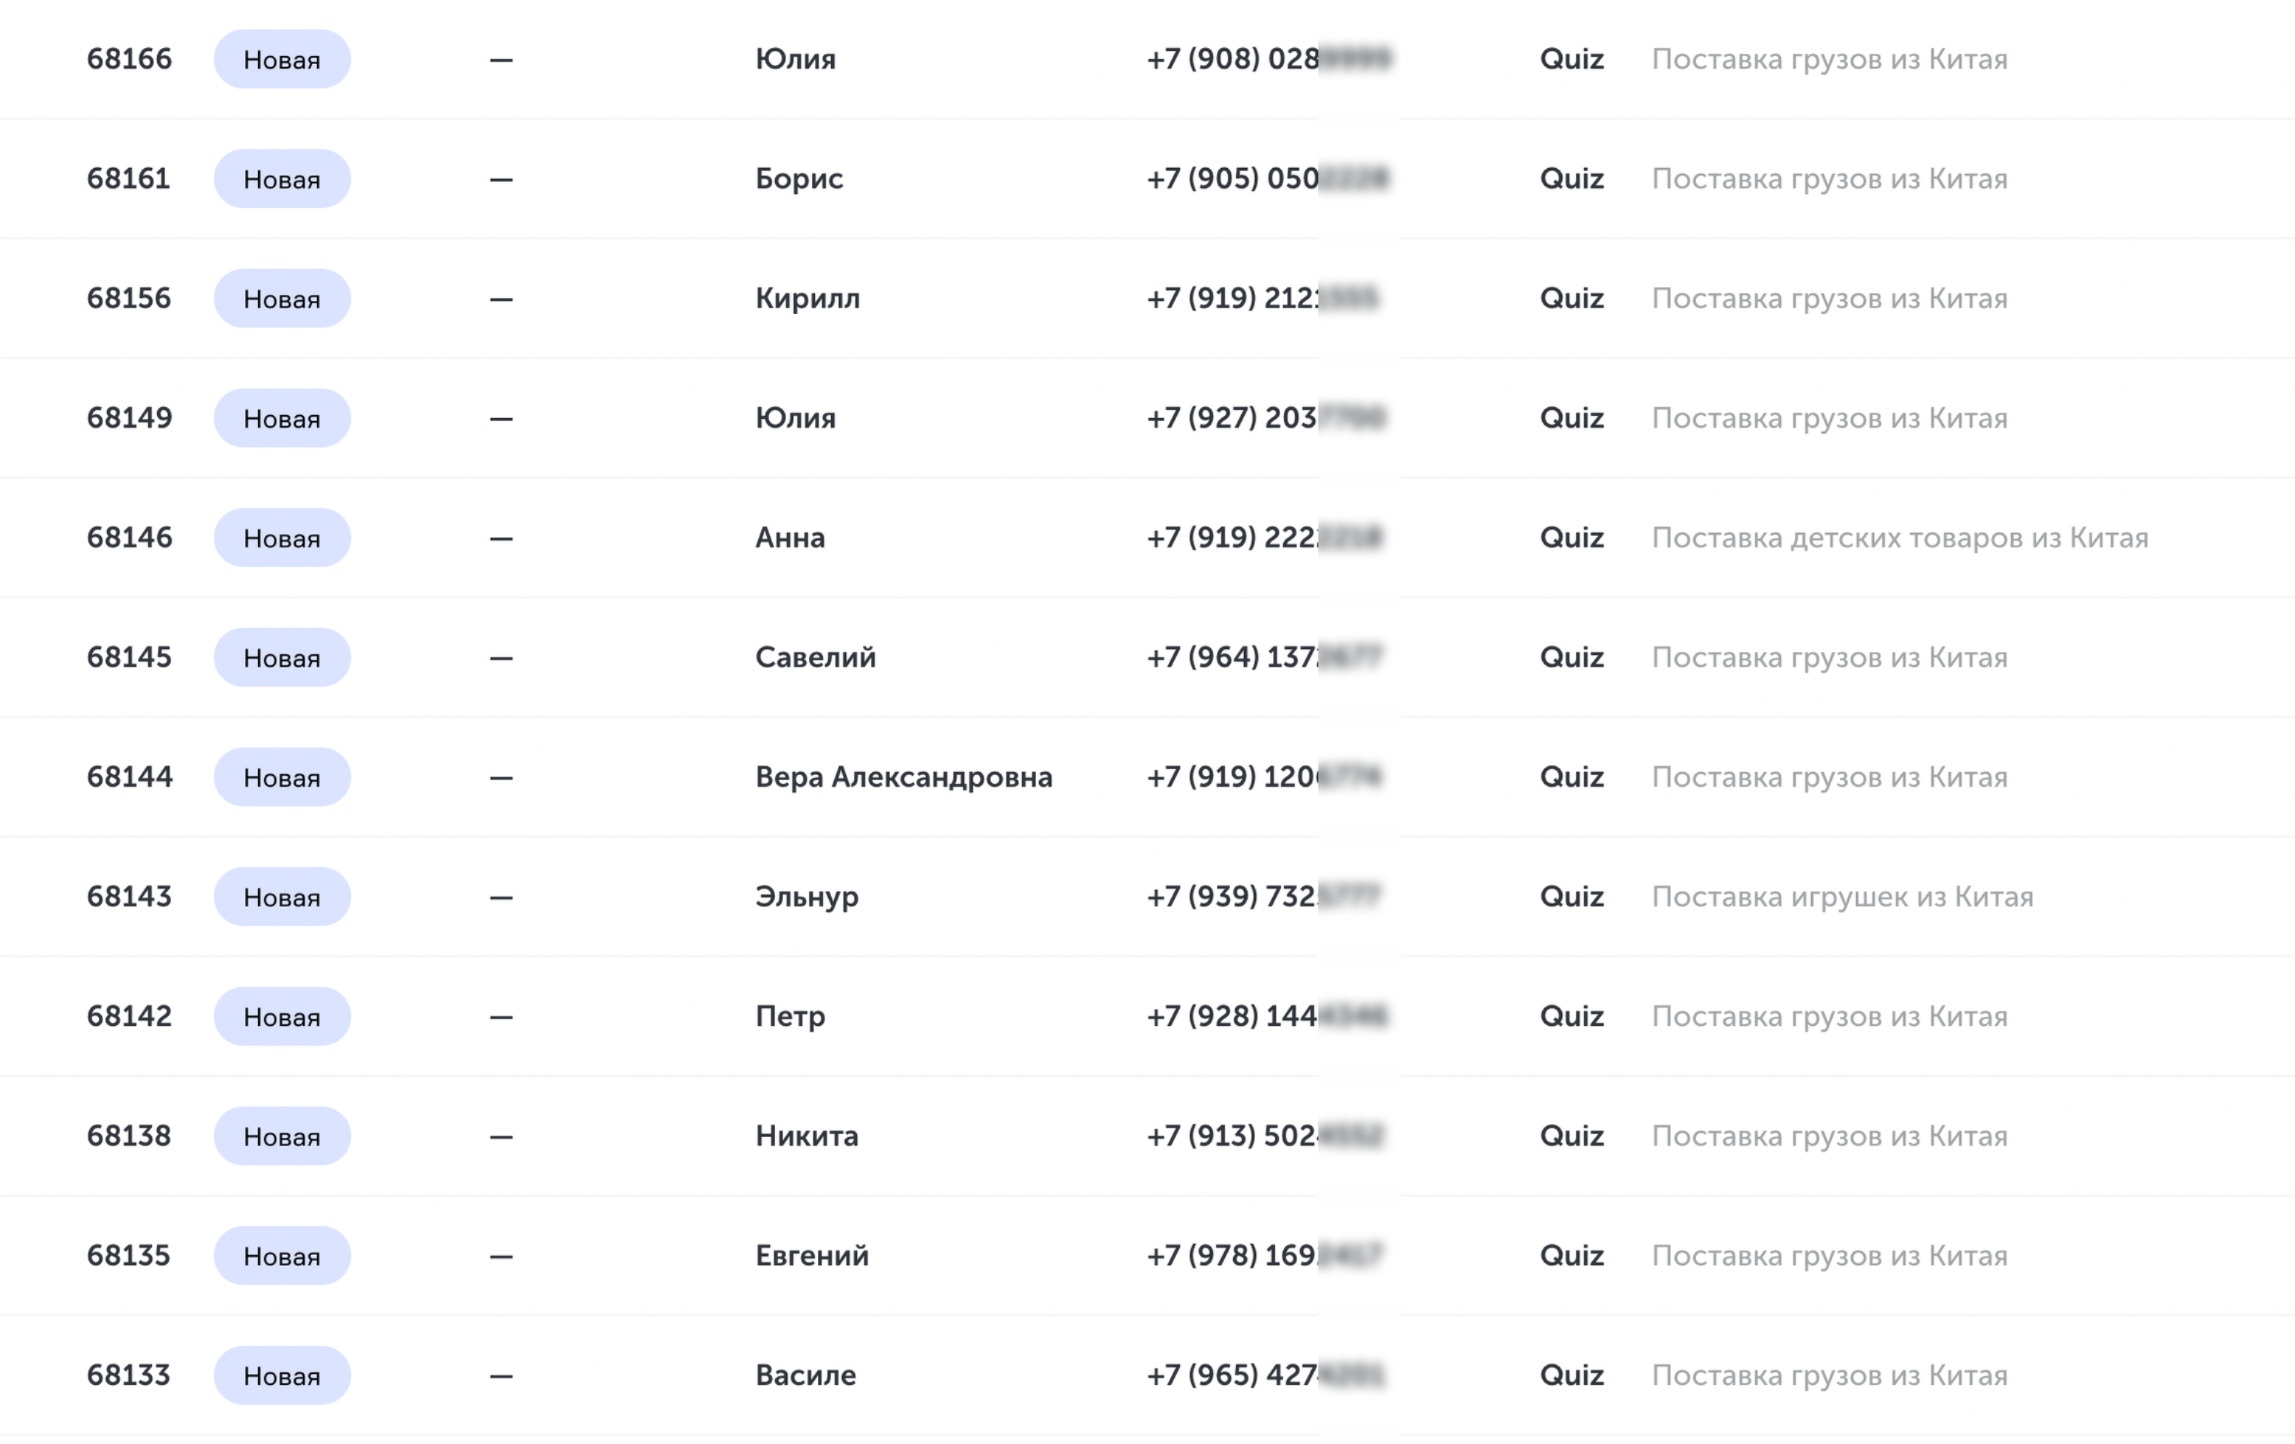Image resolution: width=2295 pixels, height=1444 pixels.
Task: Select the Кирилл contact name
Action: 807,298
